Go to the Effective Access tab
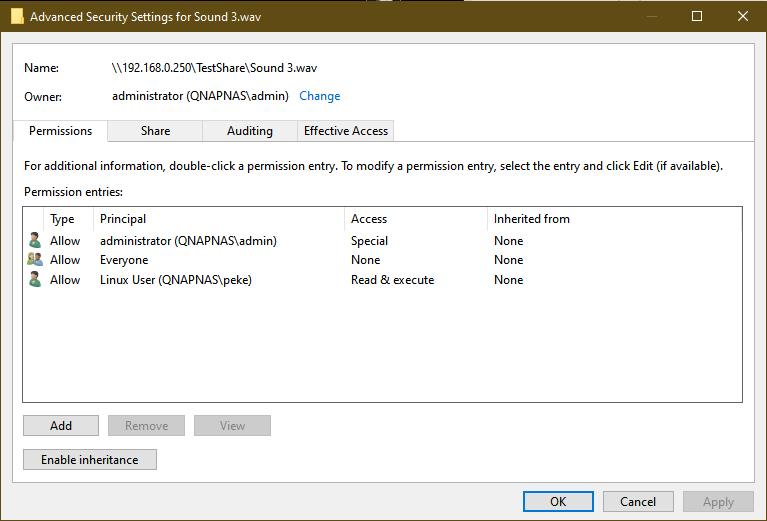Image resolution: width=767 pixels, height=521 pixels. click(x=346, y=131)
